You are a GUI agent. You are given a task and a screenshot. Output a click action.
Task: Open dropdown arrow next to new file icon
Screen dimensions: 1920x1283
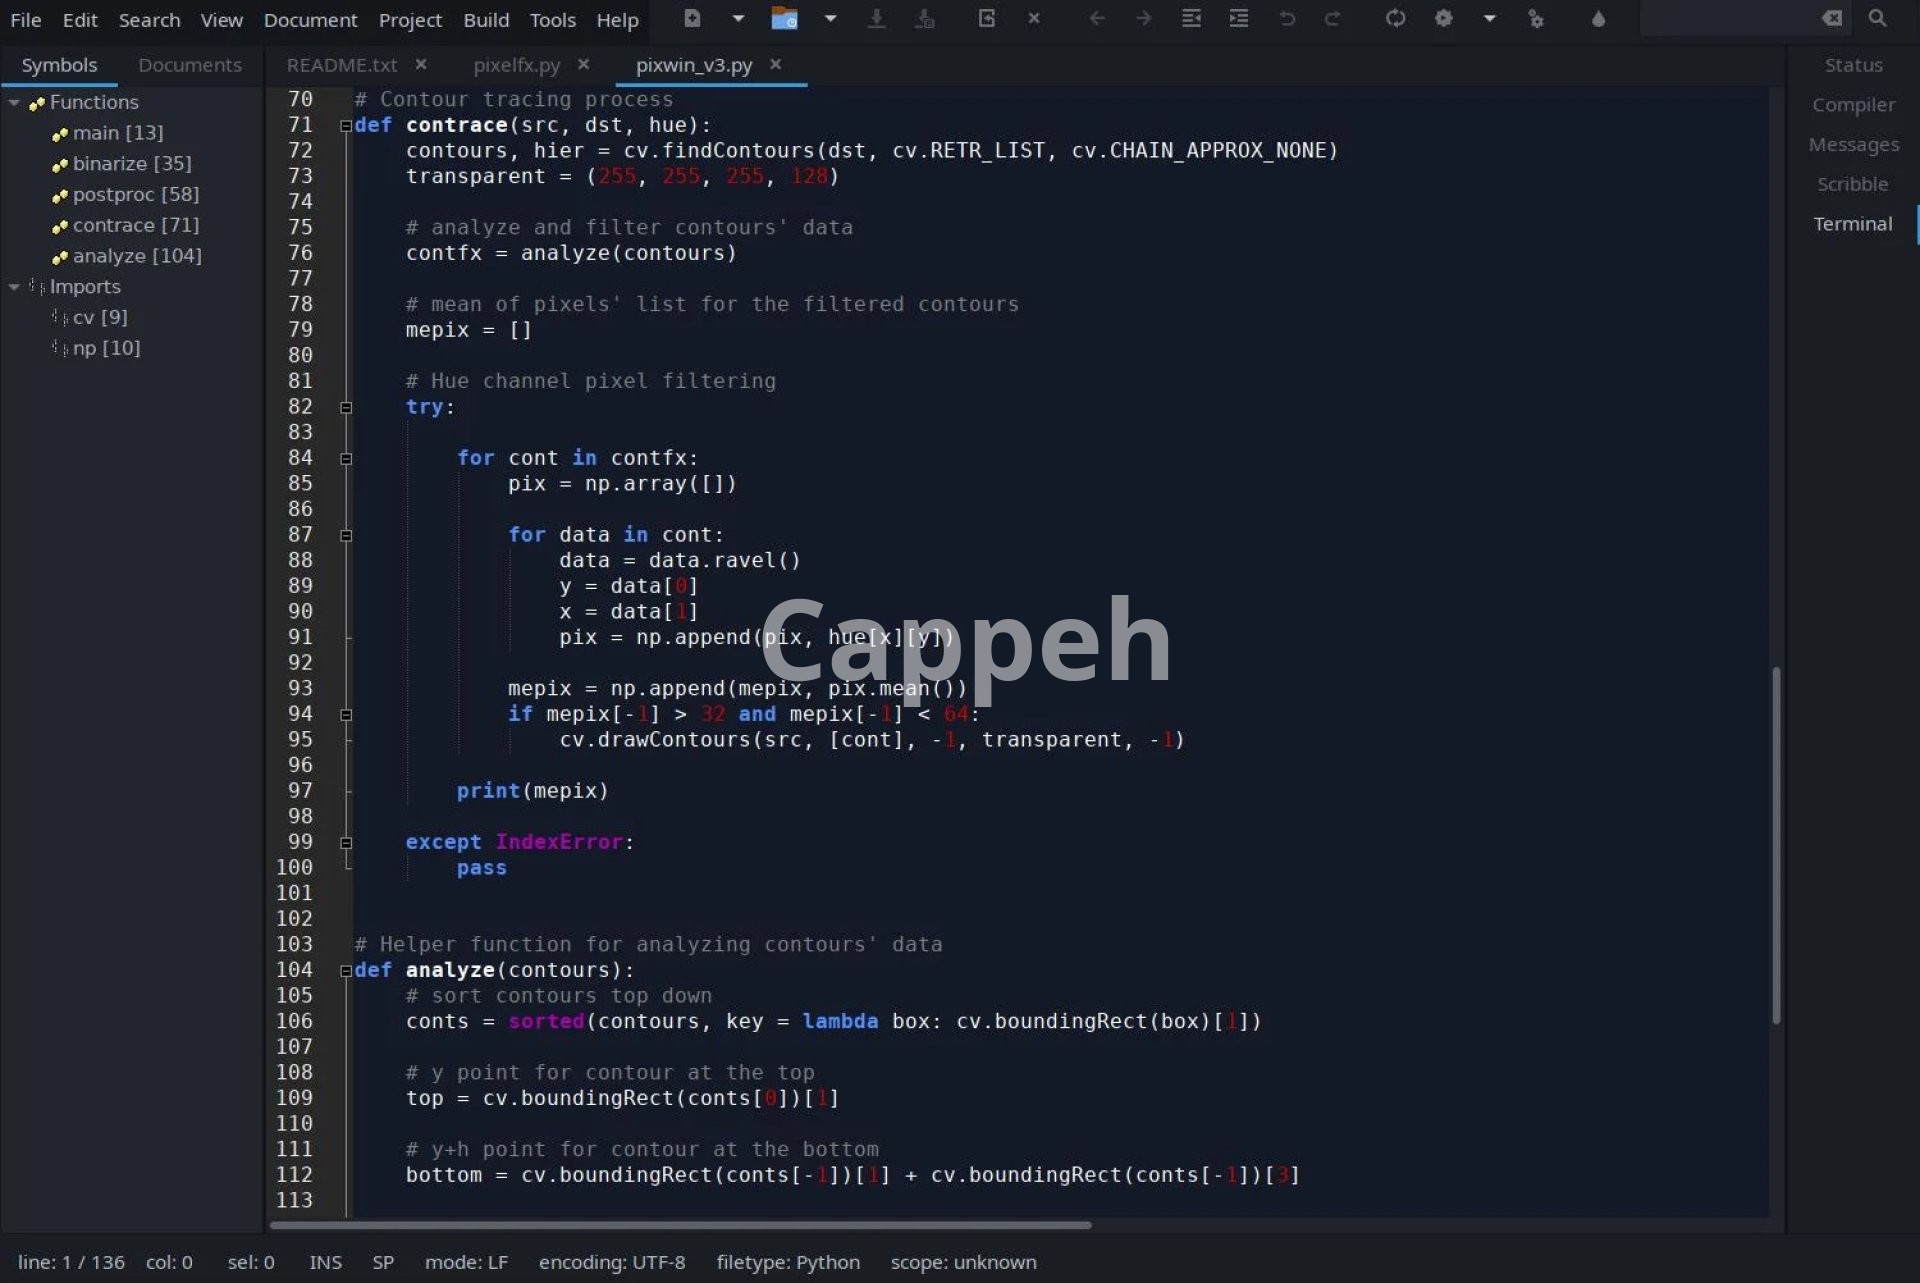[x=738, y=18]
